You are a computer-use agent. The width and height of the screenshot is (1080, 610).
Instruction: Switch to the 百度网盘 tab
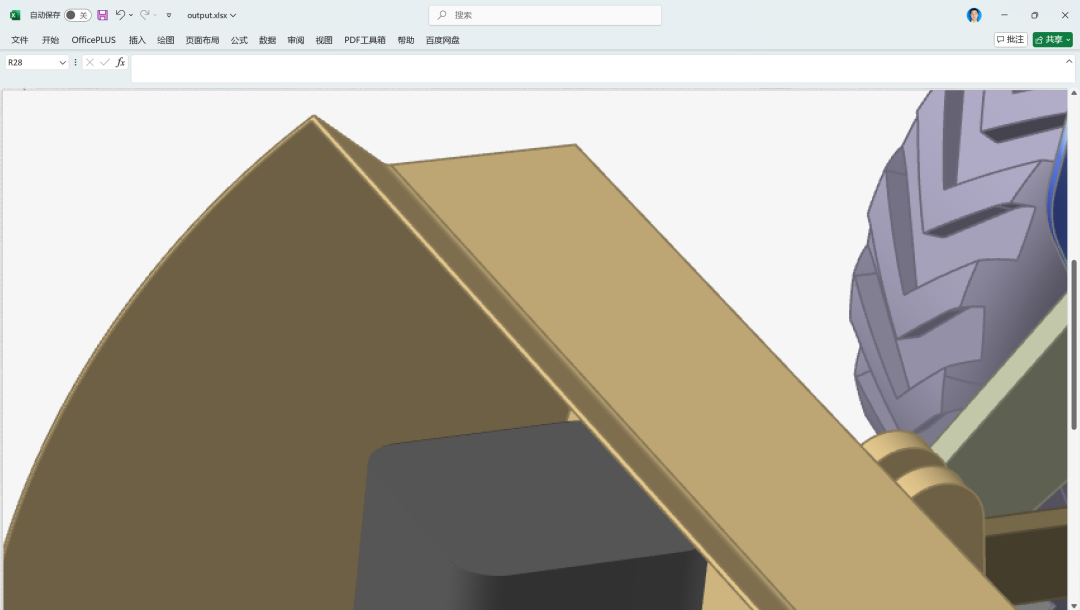442,40
